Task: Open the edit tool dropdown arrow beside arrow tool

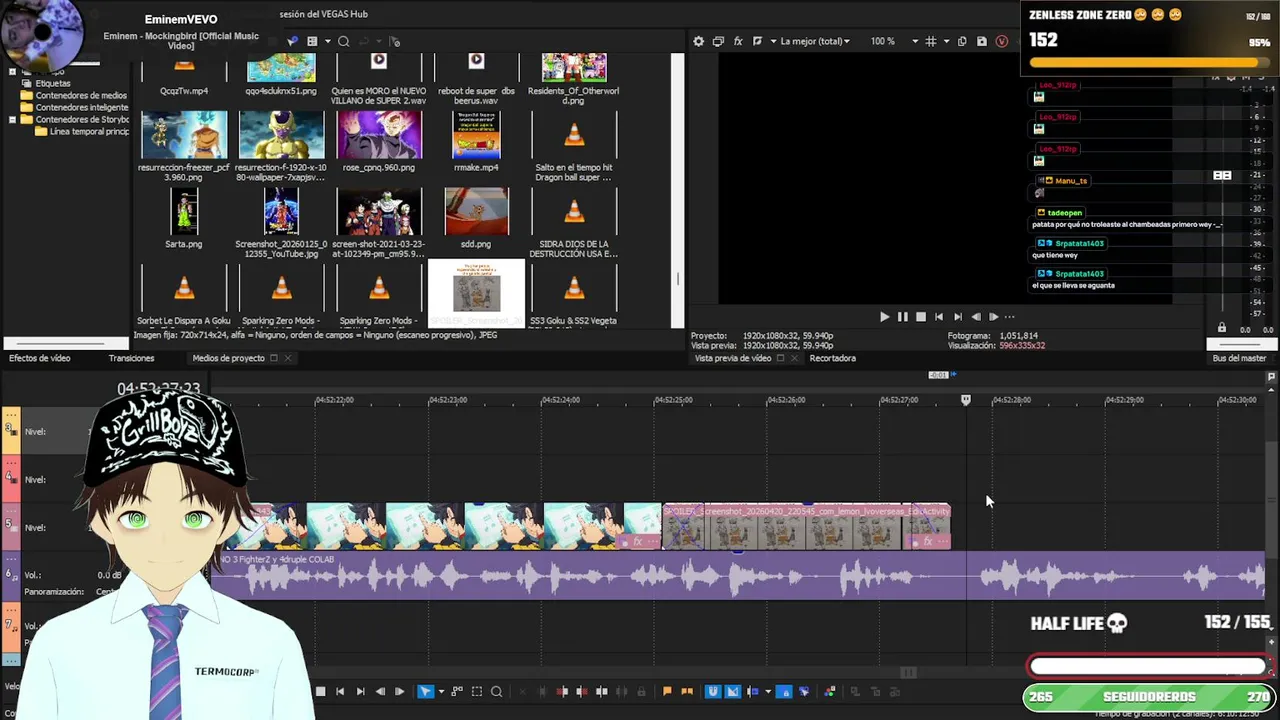Action: point(441,691)
